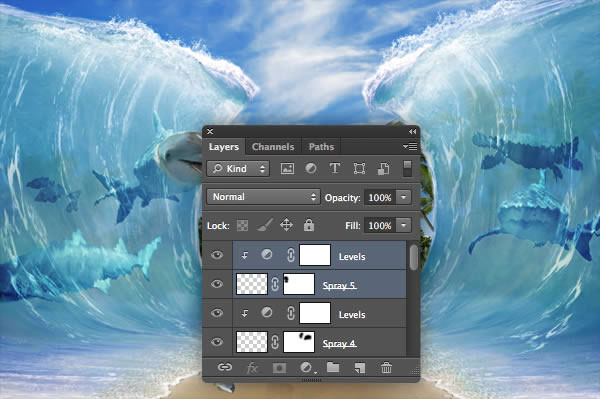Viewport: 600px width, 399px height.
Task: Switch to the Paths tab
Action: pos(321,147)
